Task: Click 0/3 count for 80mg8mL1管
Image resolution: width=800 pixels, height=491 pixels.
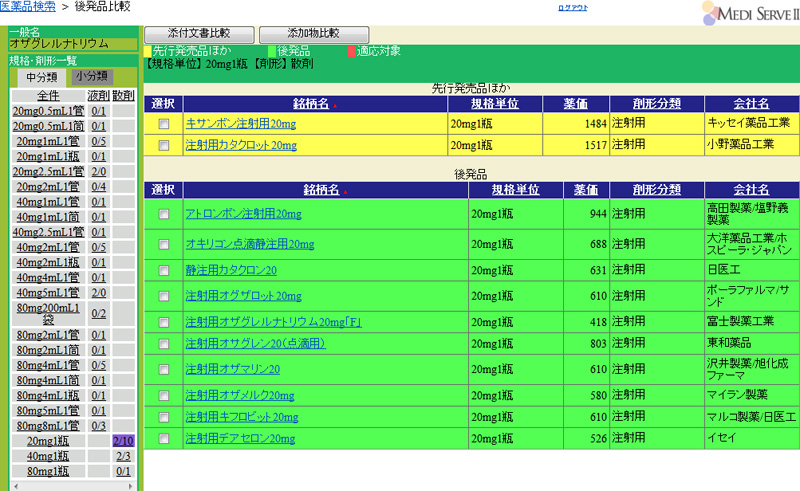Action: pyautogui.click(x=98, y=426)
